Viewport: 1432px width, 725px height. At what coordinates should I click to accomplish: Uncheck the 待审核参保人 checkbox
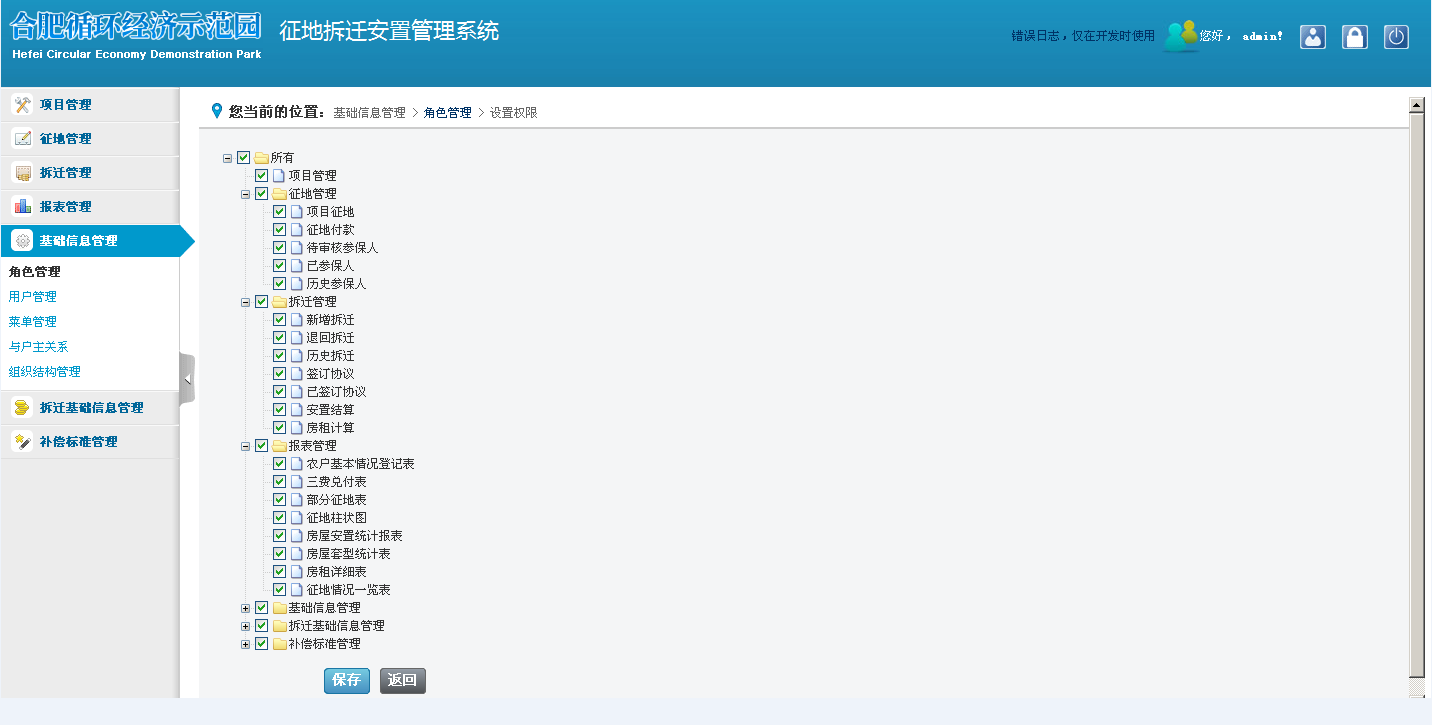pyautogui.click(x=280, y=248)
